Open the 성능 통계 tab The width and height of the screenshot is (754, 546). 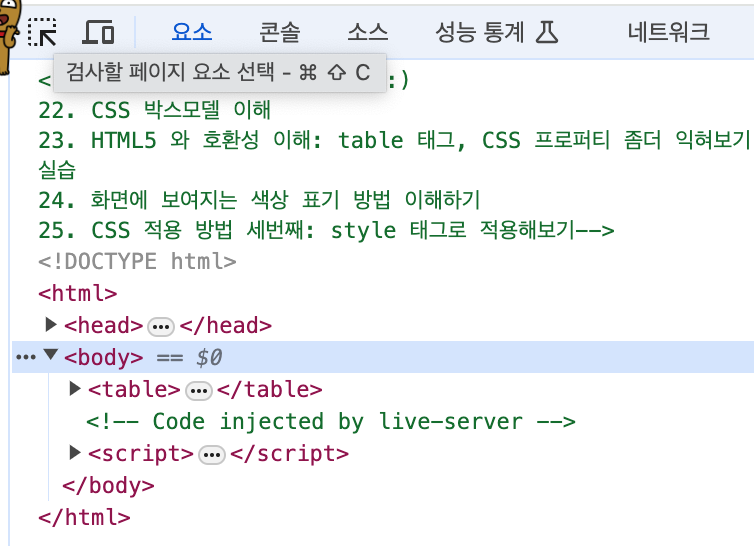pos(496,32)
